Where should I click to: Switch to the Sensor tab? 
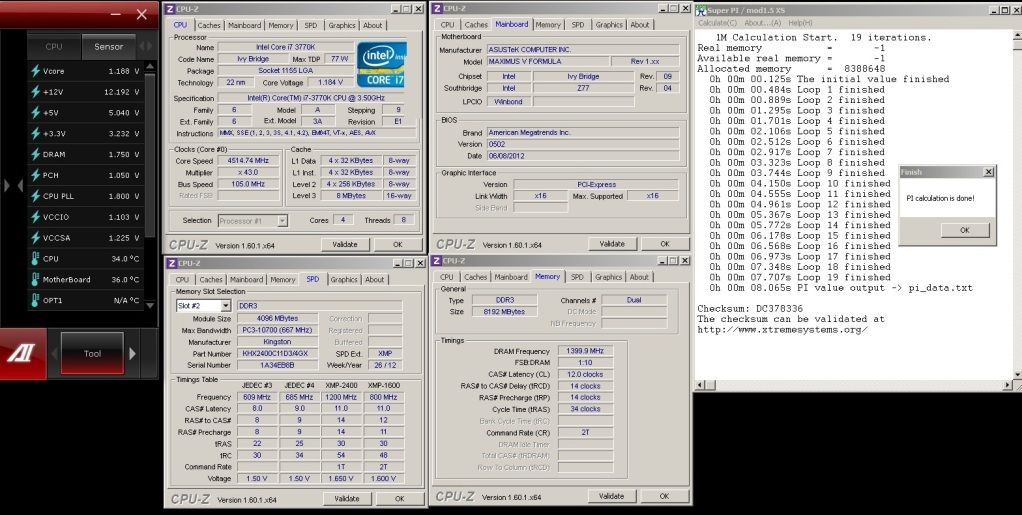click(109, 46)
